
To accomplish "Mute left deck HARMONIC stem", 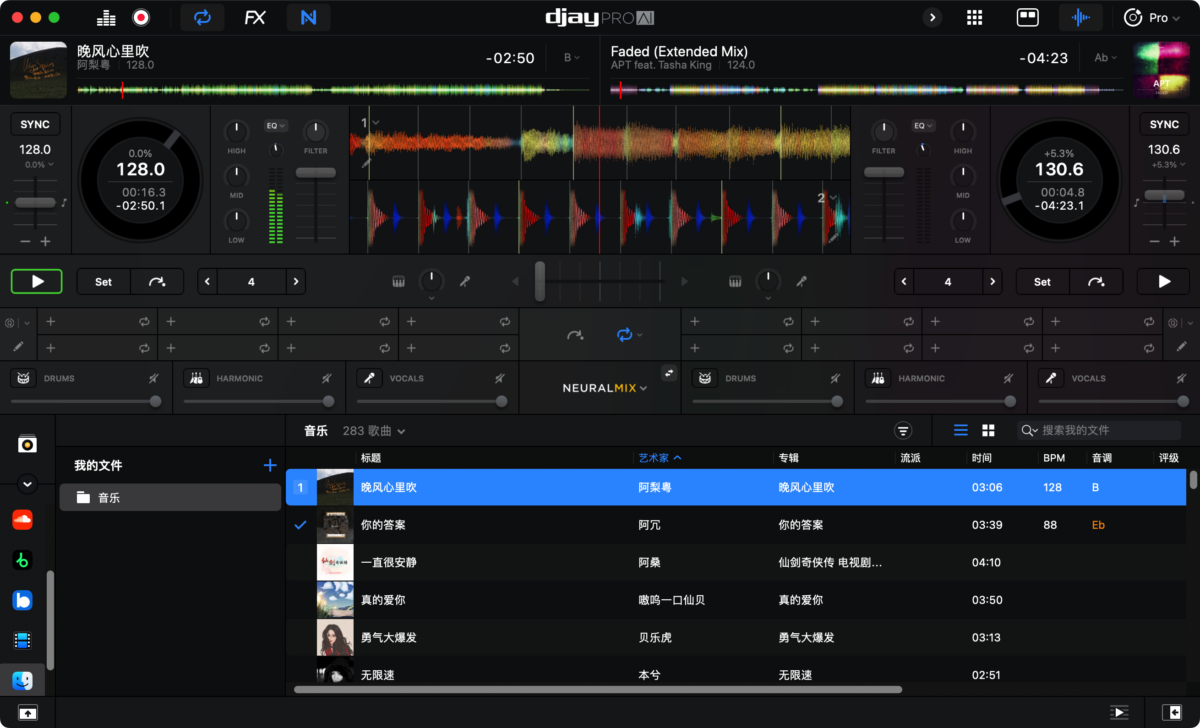I will point(327,379).
